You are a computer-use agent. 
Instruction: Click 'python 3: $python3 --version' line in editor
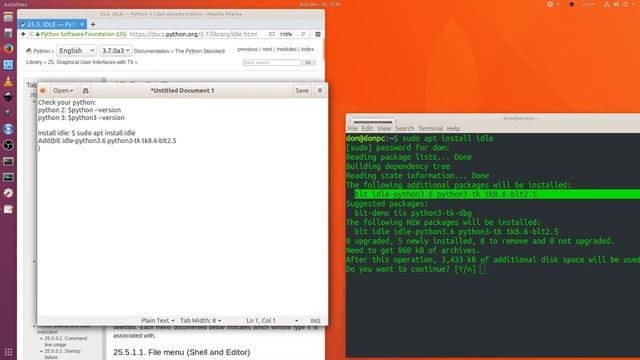pos(81,118)
